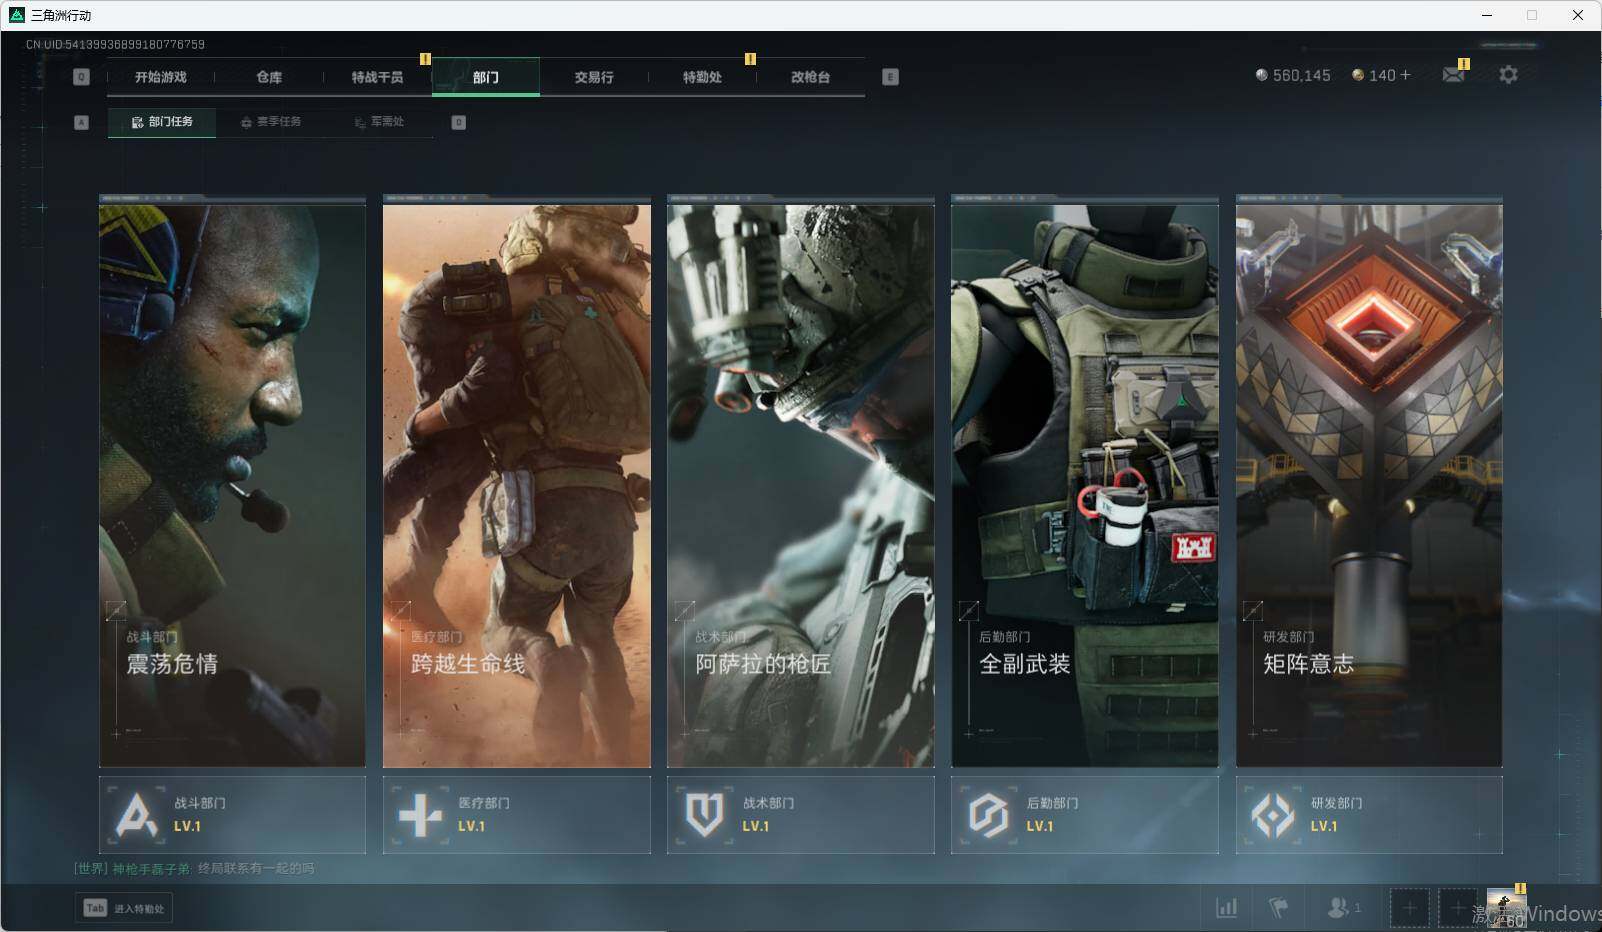Switch to 开始游戏 tab
Screen dimensions: 1602x932
[161, 77]
